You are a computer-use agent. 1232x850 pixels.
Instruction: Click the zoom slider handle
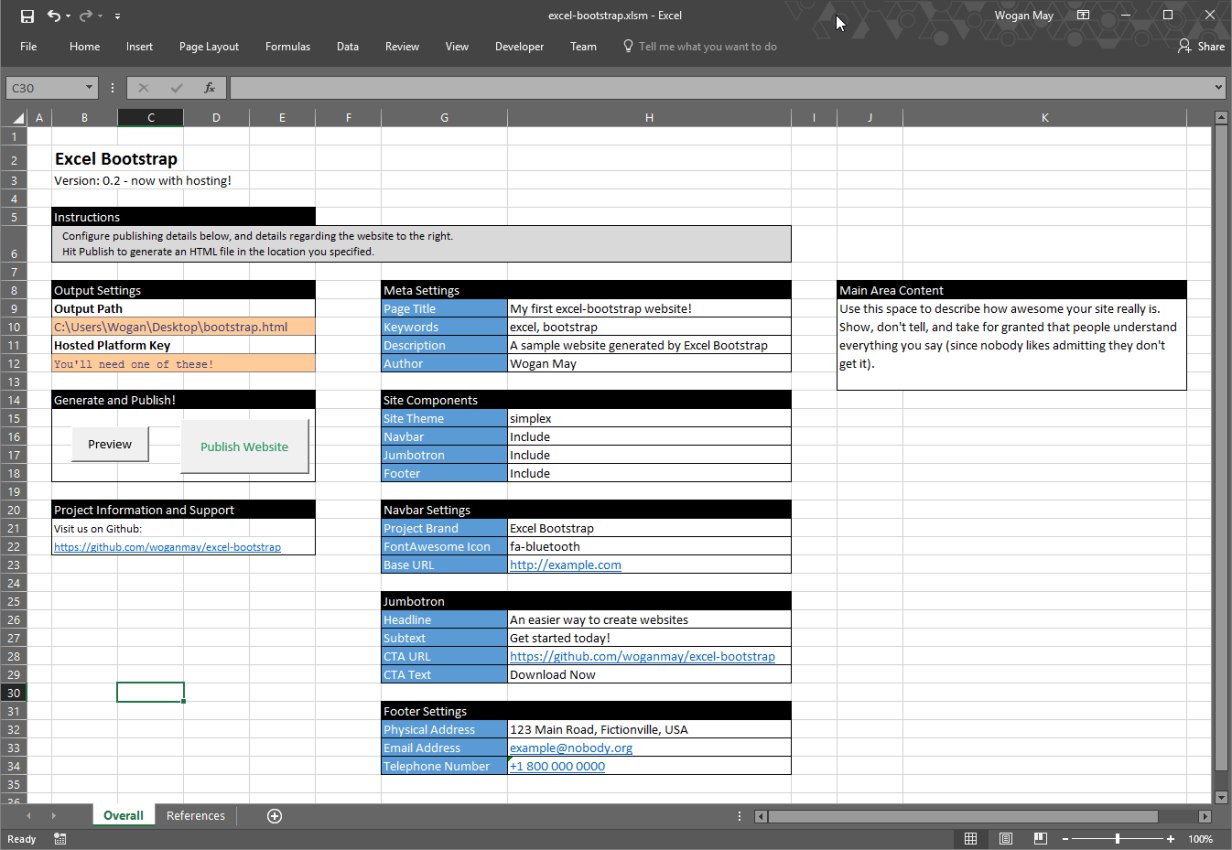[x=1118, y=839]
